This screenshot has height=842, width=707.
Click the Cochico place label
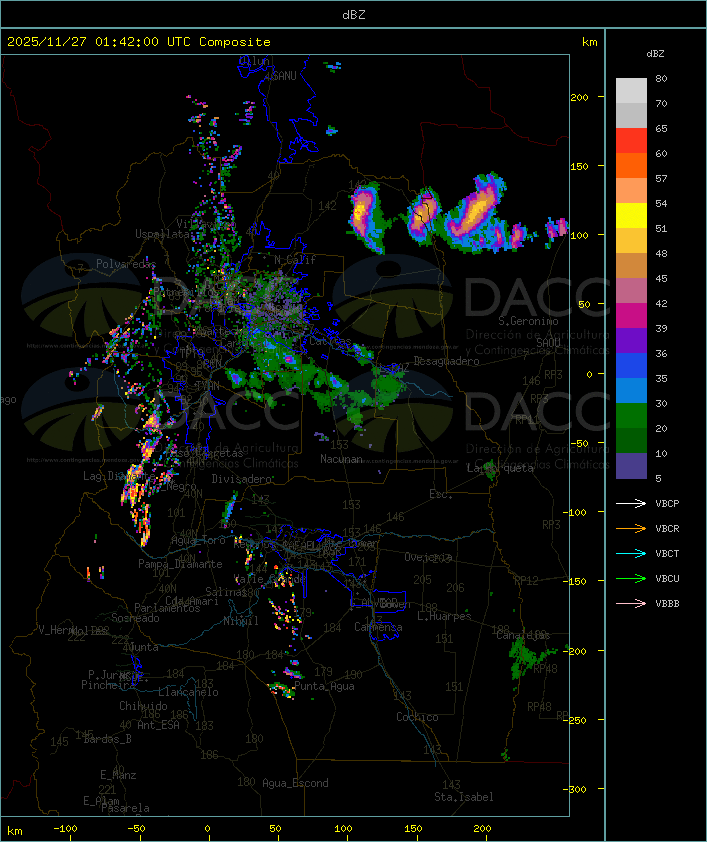click(417, 717)
